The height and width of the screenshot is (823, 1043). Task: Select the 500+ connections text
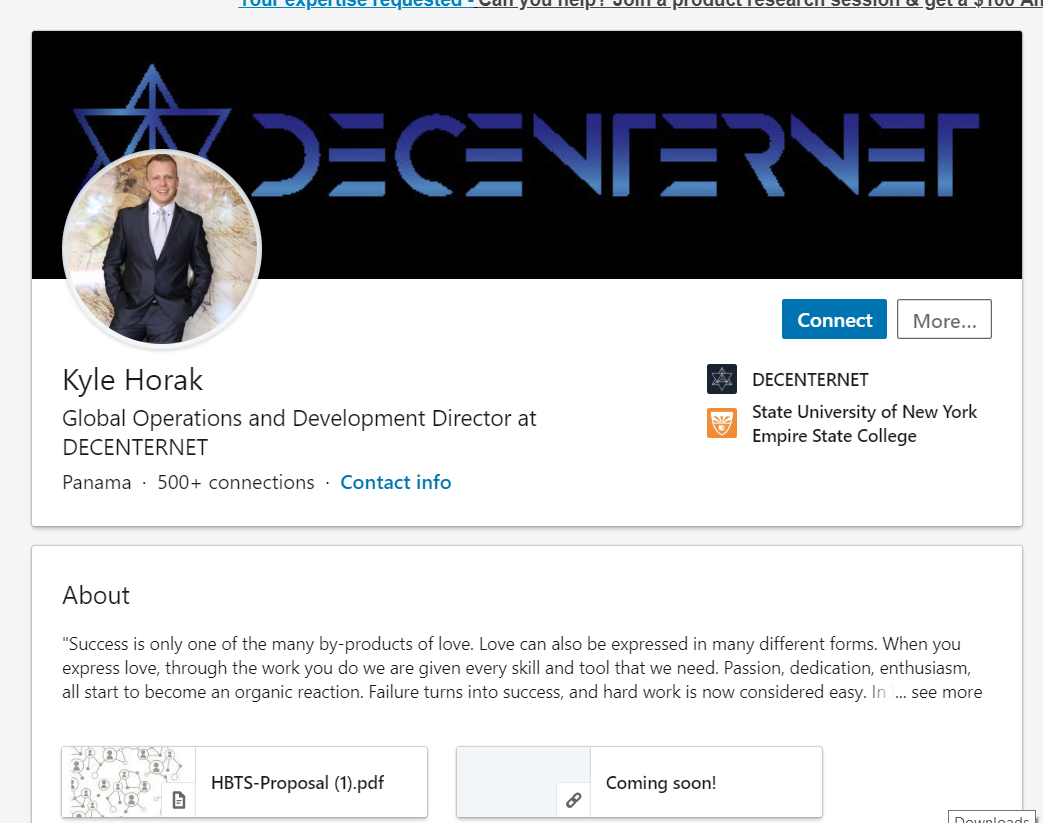click(235, 482)
